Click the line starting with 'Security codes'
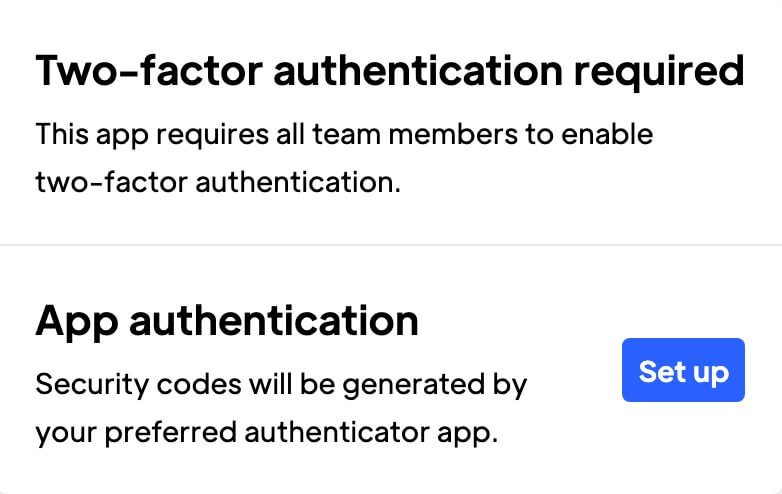782x494 pixels. click(x=281, y=384)
